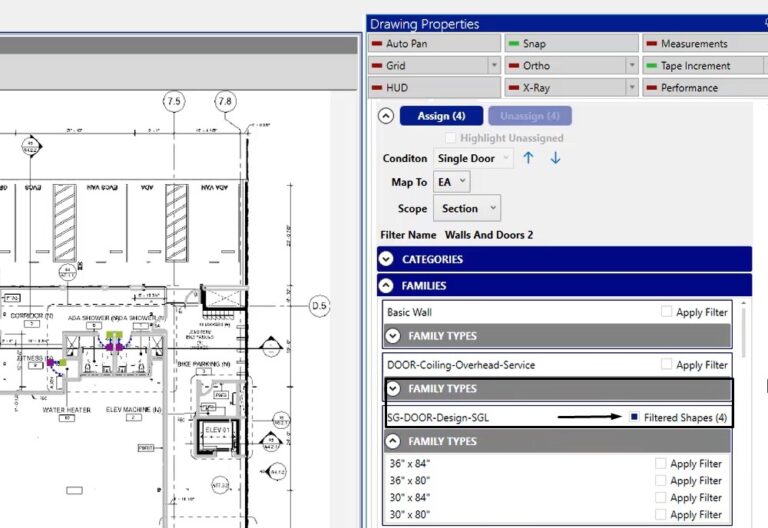Image resolution: width=768 pixels, height=528 pixels.
Task: Check Apply Filter for 36" x 80"
Action: tap(660, 480)
